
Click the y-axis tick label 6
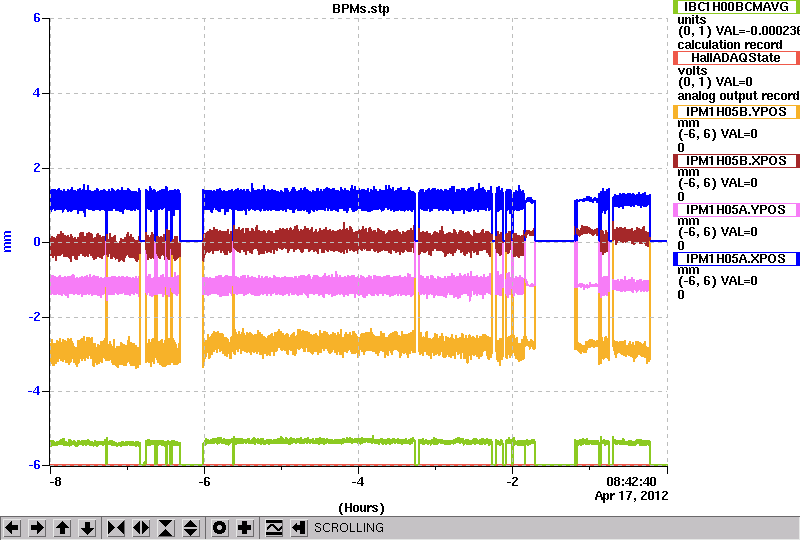[37, 18]
